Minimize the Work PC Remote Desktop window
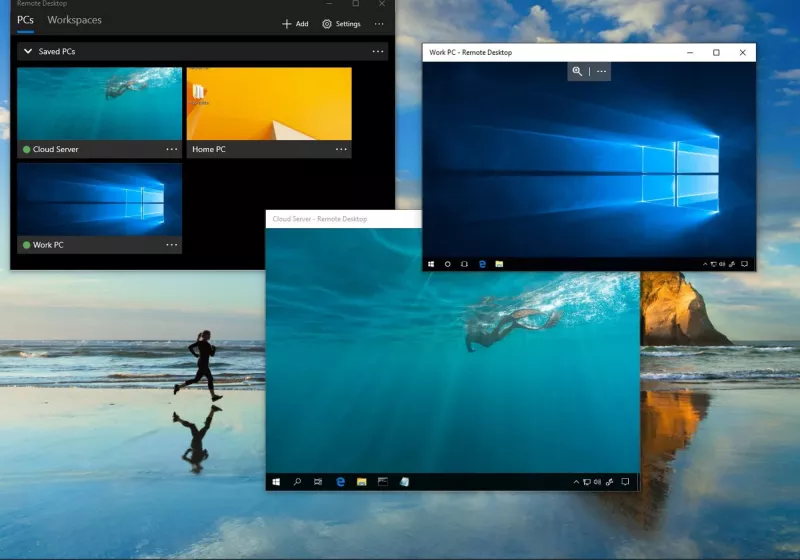The width and height of the screenshot is (800, 560). 690,53
